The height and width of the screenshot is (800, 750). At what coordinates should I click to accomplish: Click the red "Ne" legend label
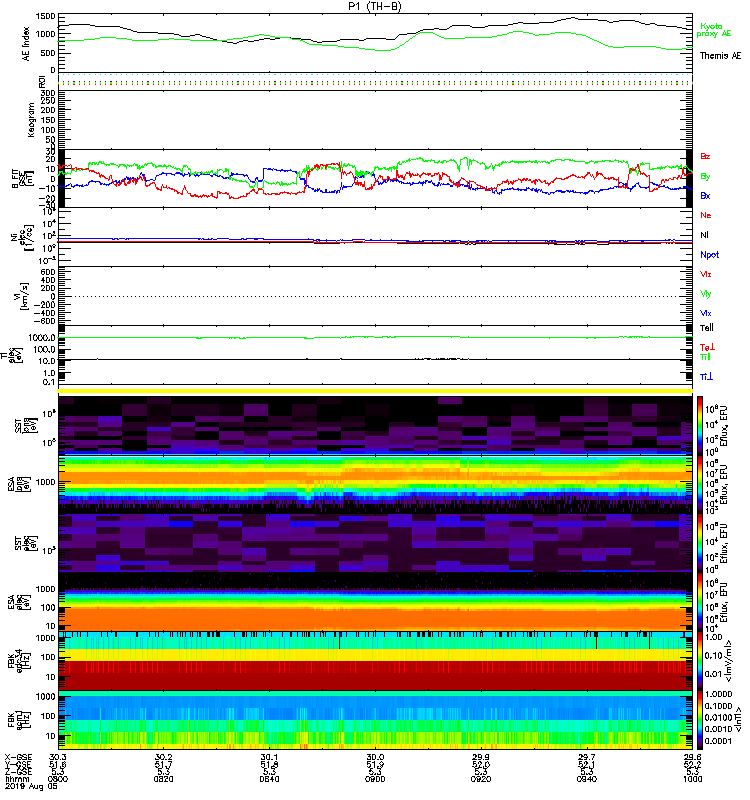point(706,215)
